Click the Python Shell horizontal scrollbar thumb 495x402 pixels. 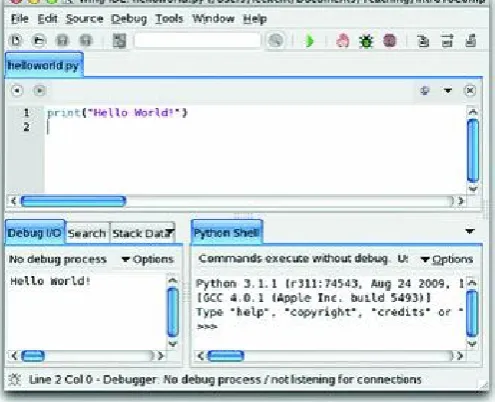226,356
